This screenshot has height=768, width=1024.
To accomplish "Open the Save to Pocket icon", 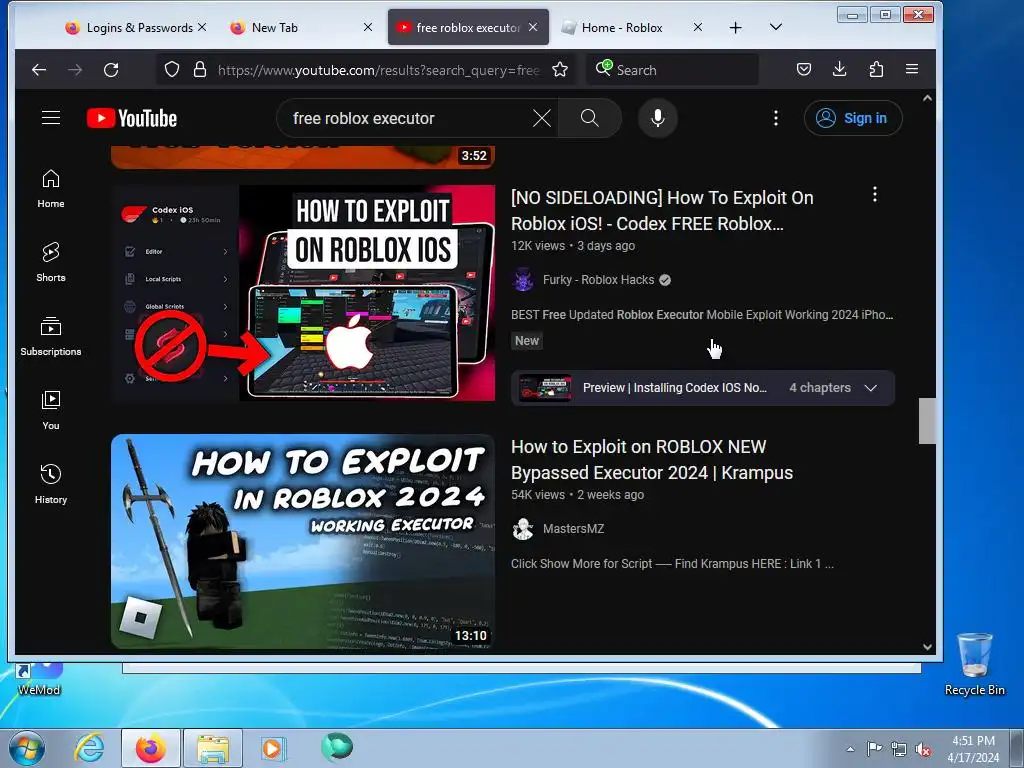I will [x=804, y=69].
